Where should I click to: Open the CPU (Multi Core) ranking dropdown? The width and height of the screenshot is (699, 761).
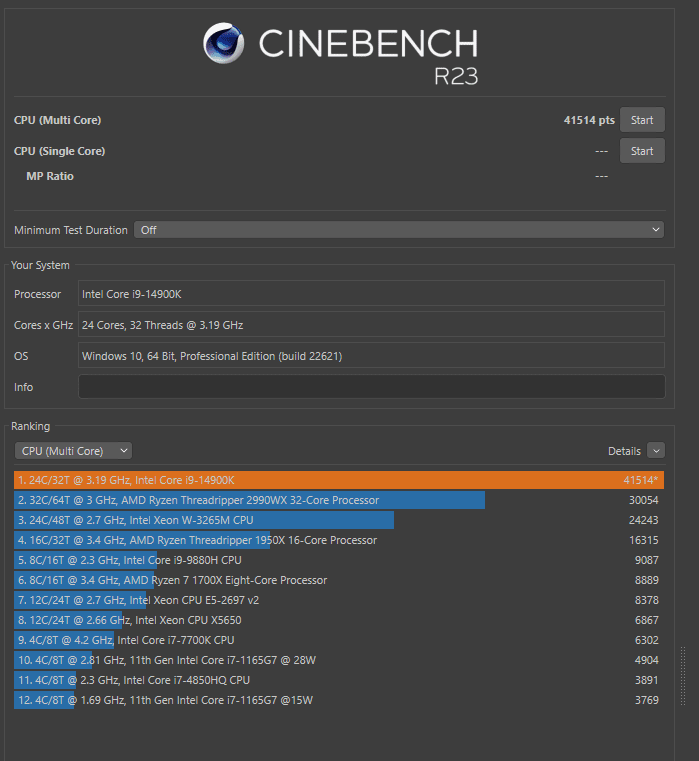coord(73,451)
